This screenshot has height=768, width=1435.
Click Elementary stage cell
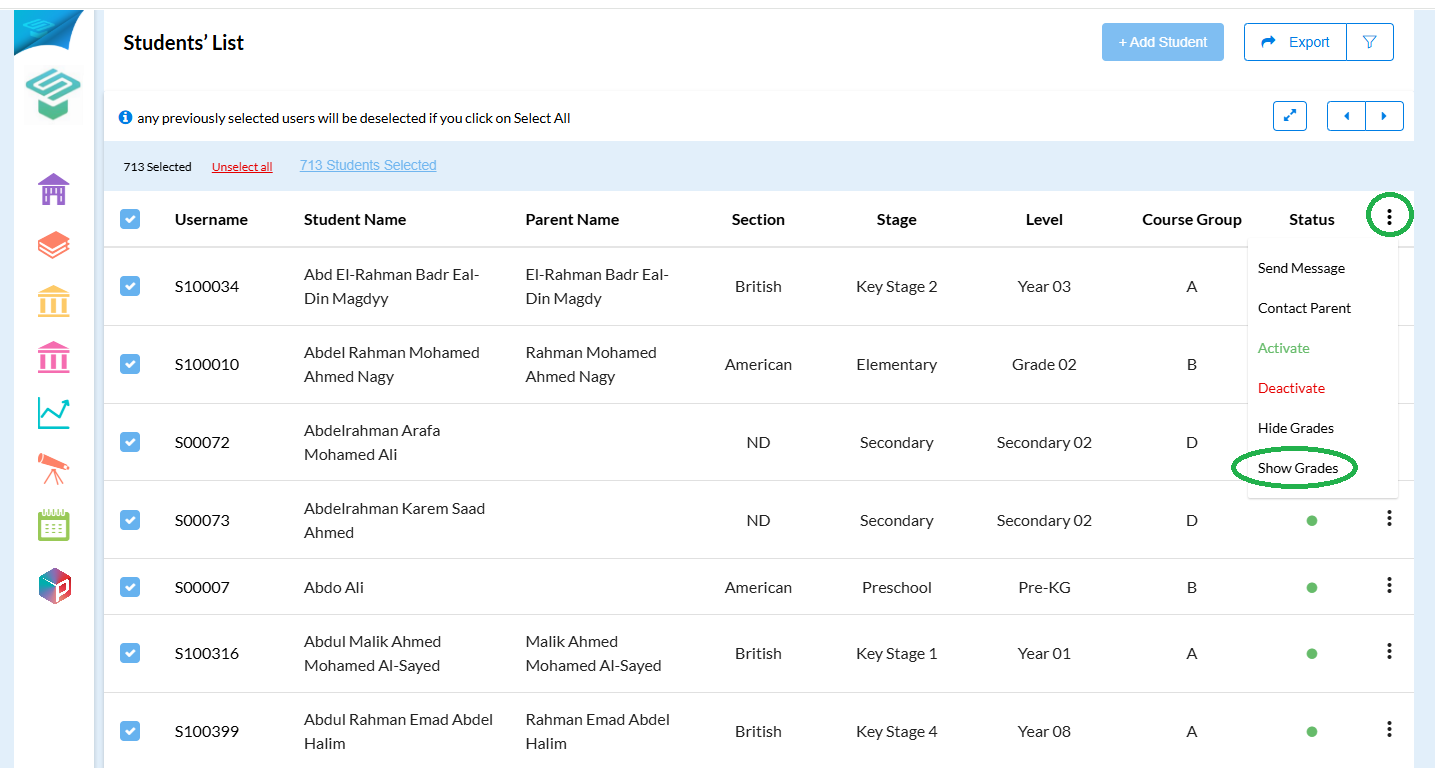(896, 364)
